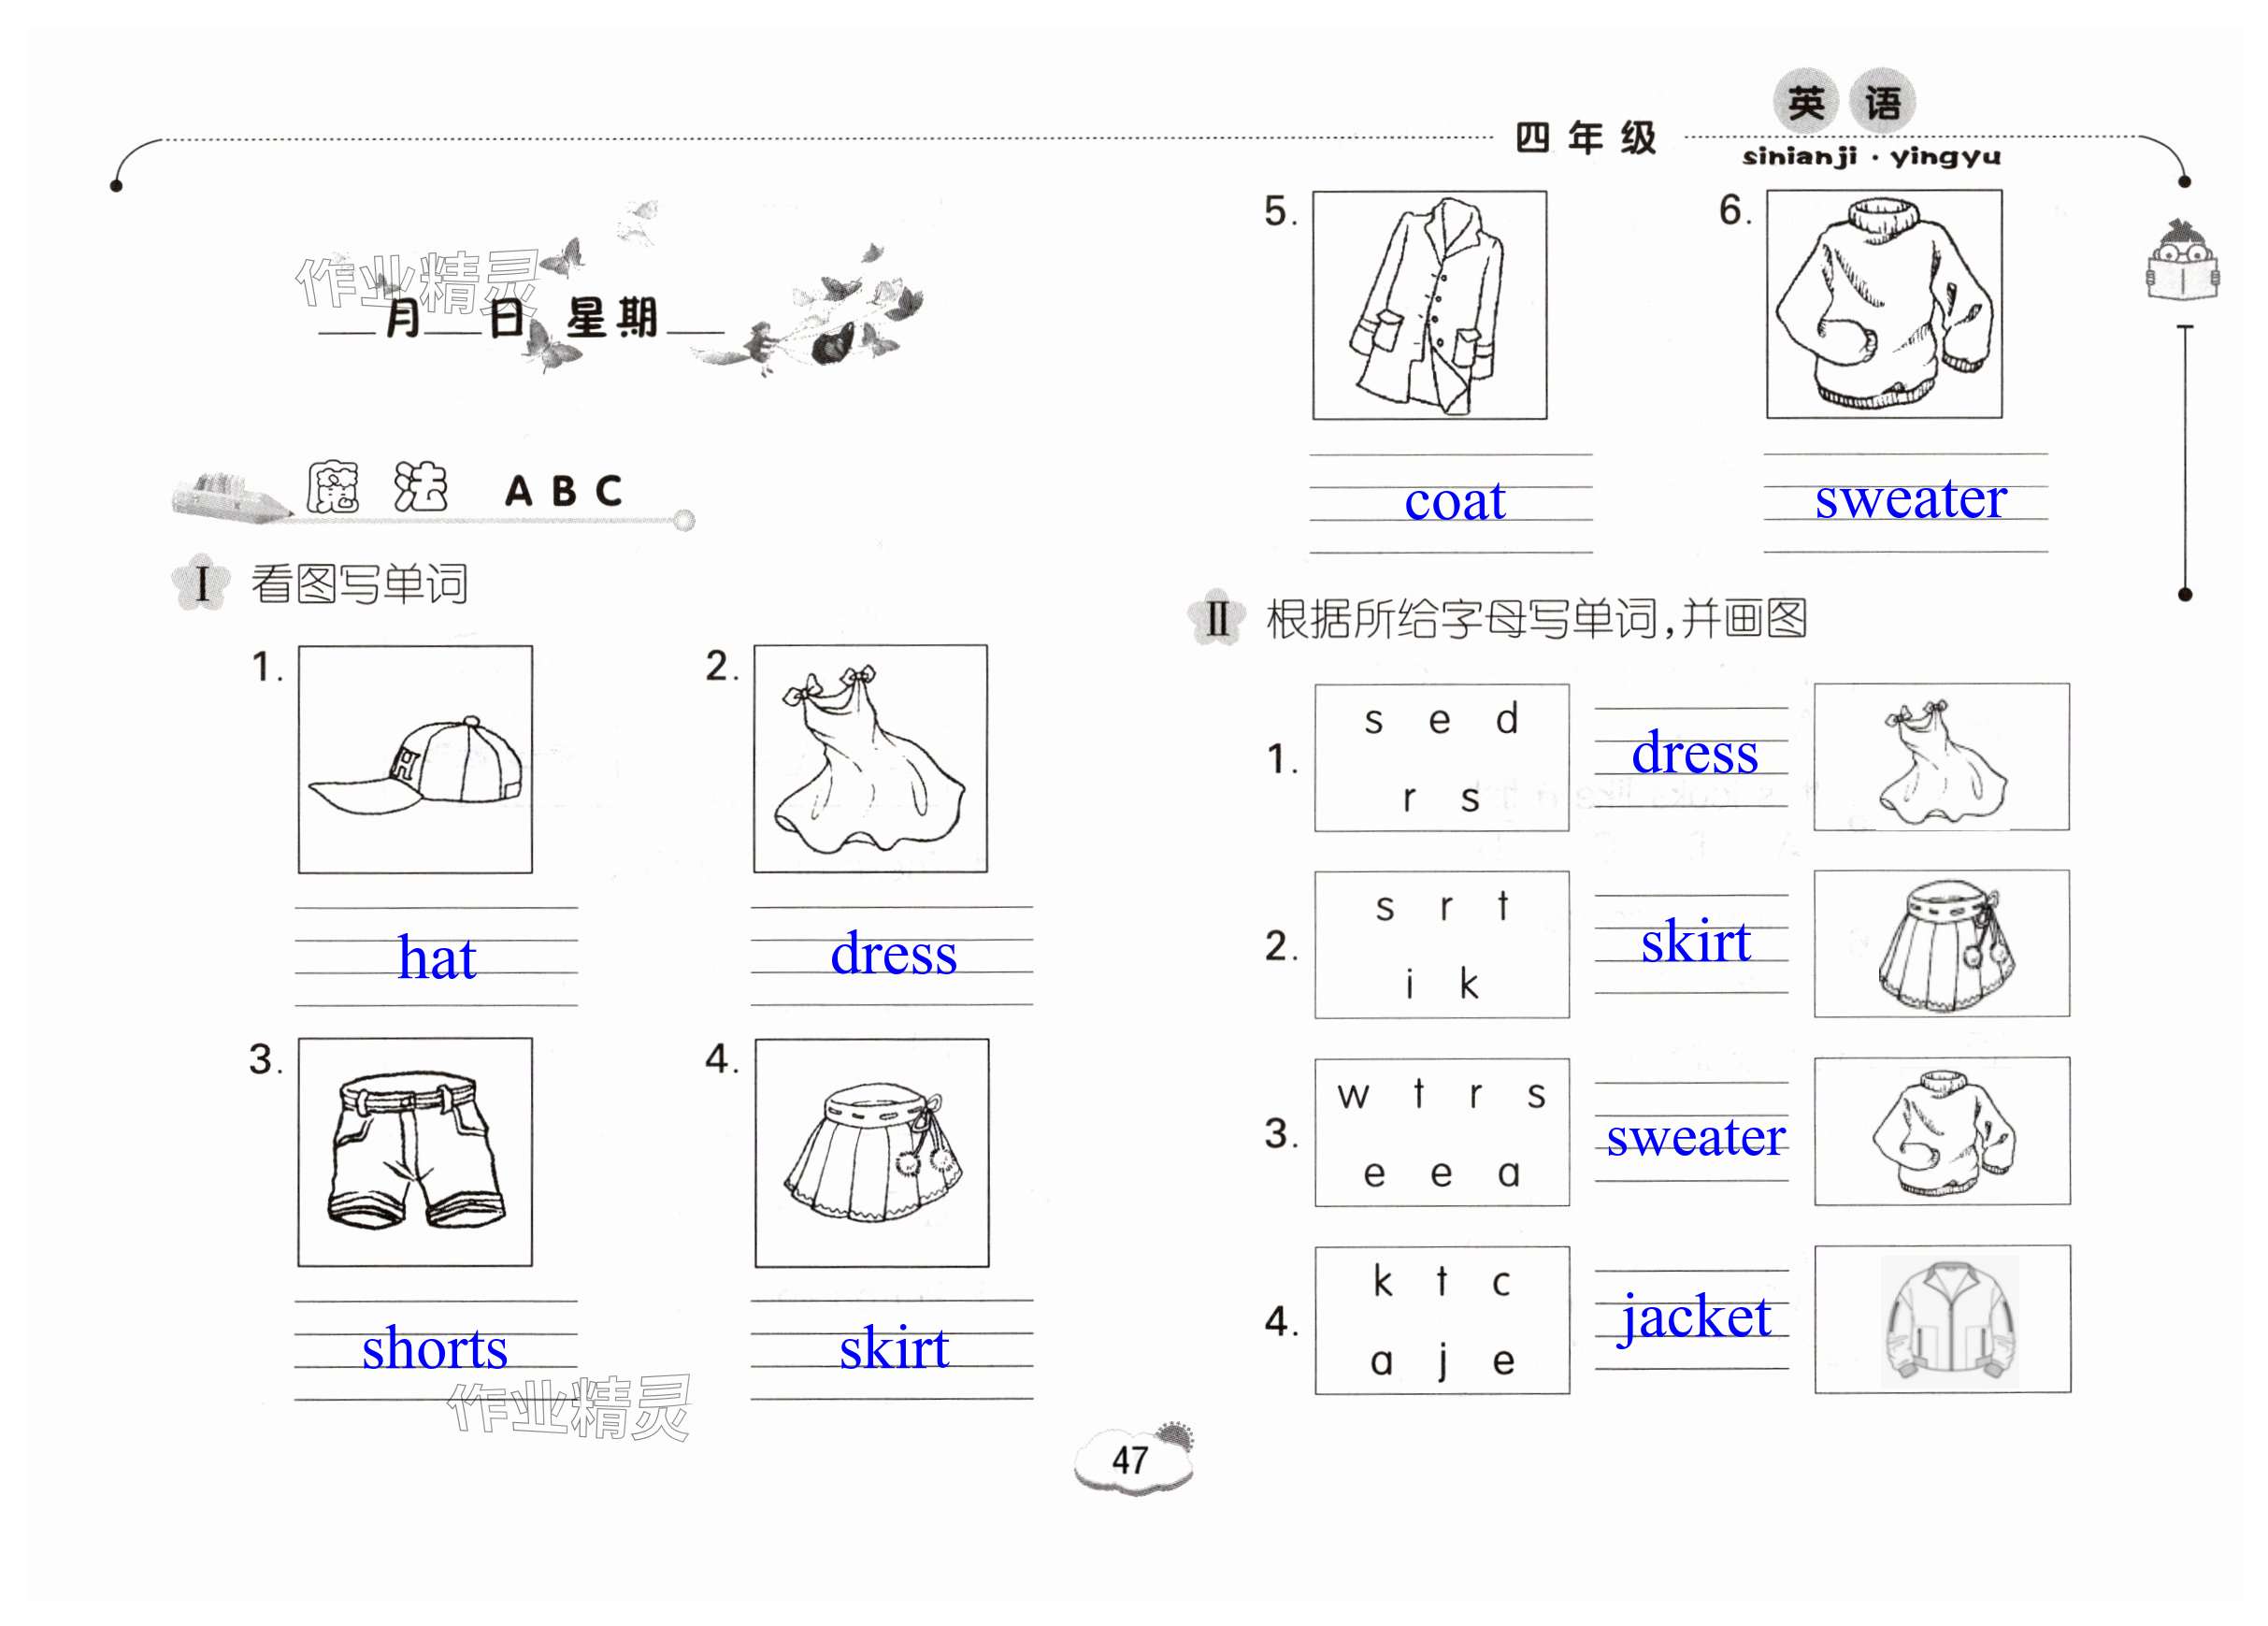Click the pencil icon beside 魔法 ABC
This screenshot has height=1626, width=2268.
point(232,494)
